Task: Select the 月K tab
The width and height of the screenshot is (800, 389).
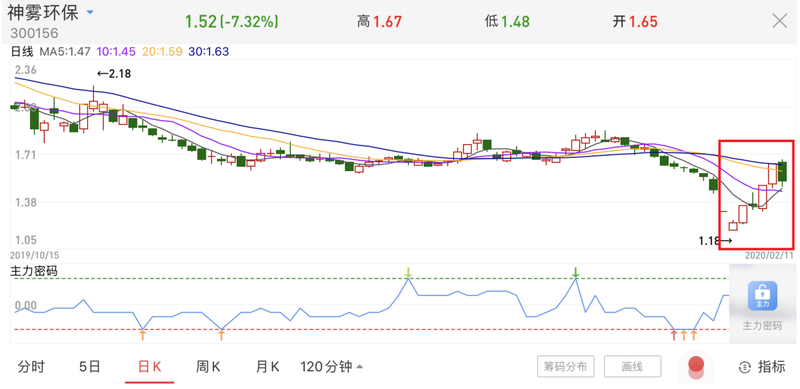Action: pyautogui.click(x=267, y=367)
